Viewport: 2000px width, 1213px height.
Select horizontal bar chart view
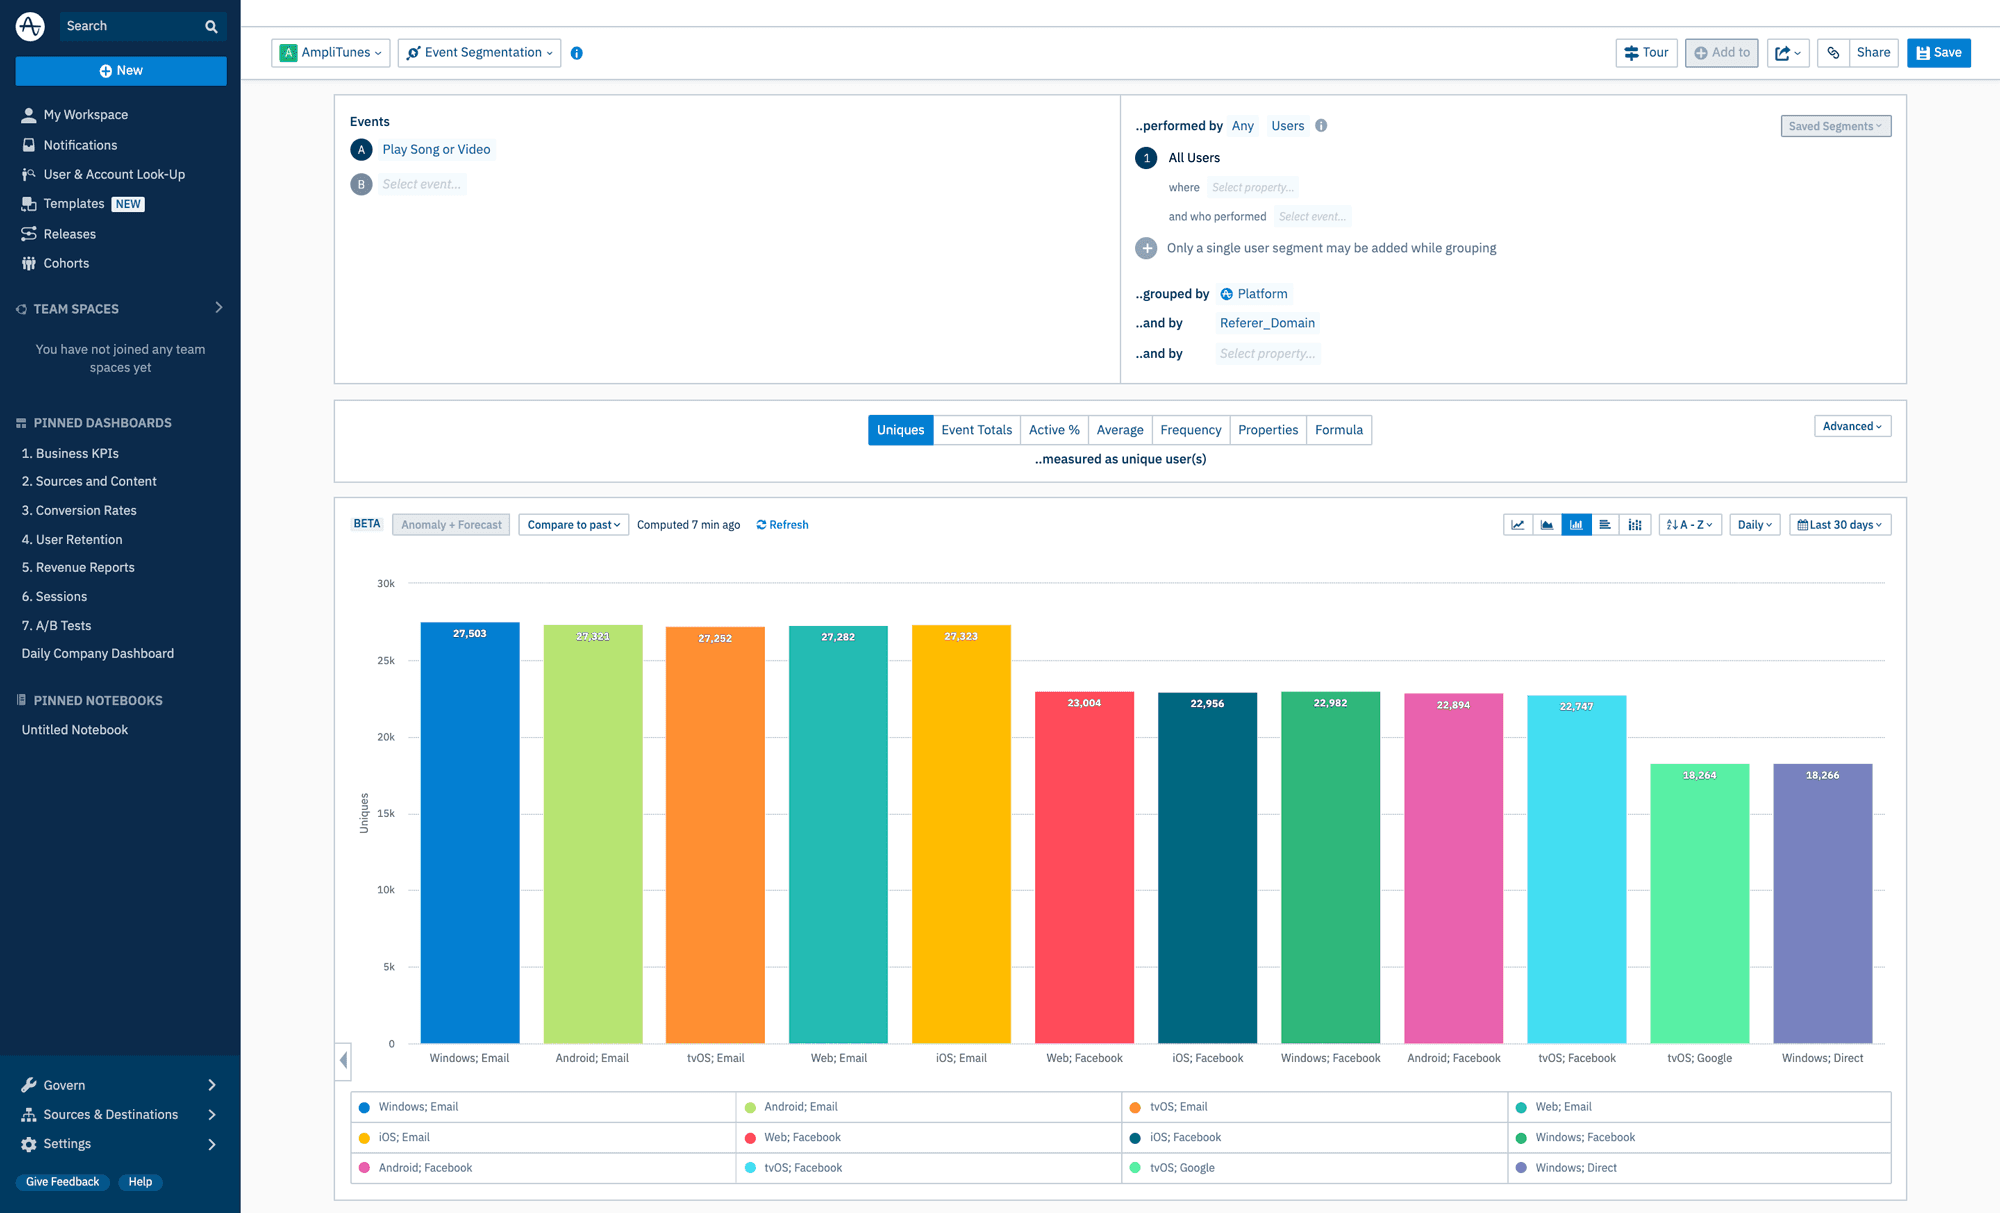[1605, 525]
